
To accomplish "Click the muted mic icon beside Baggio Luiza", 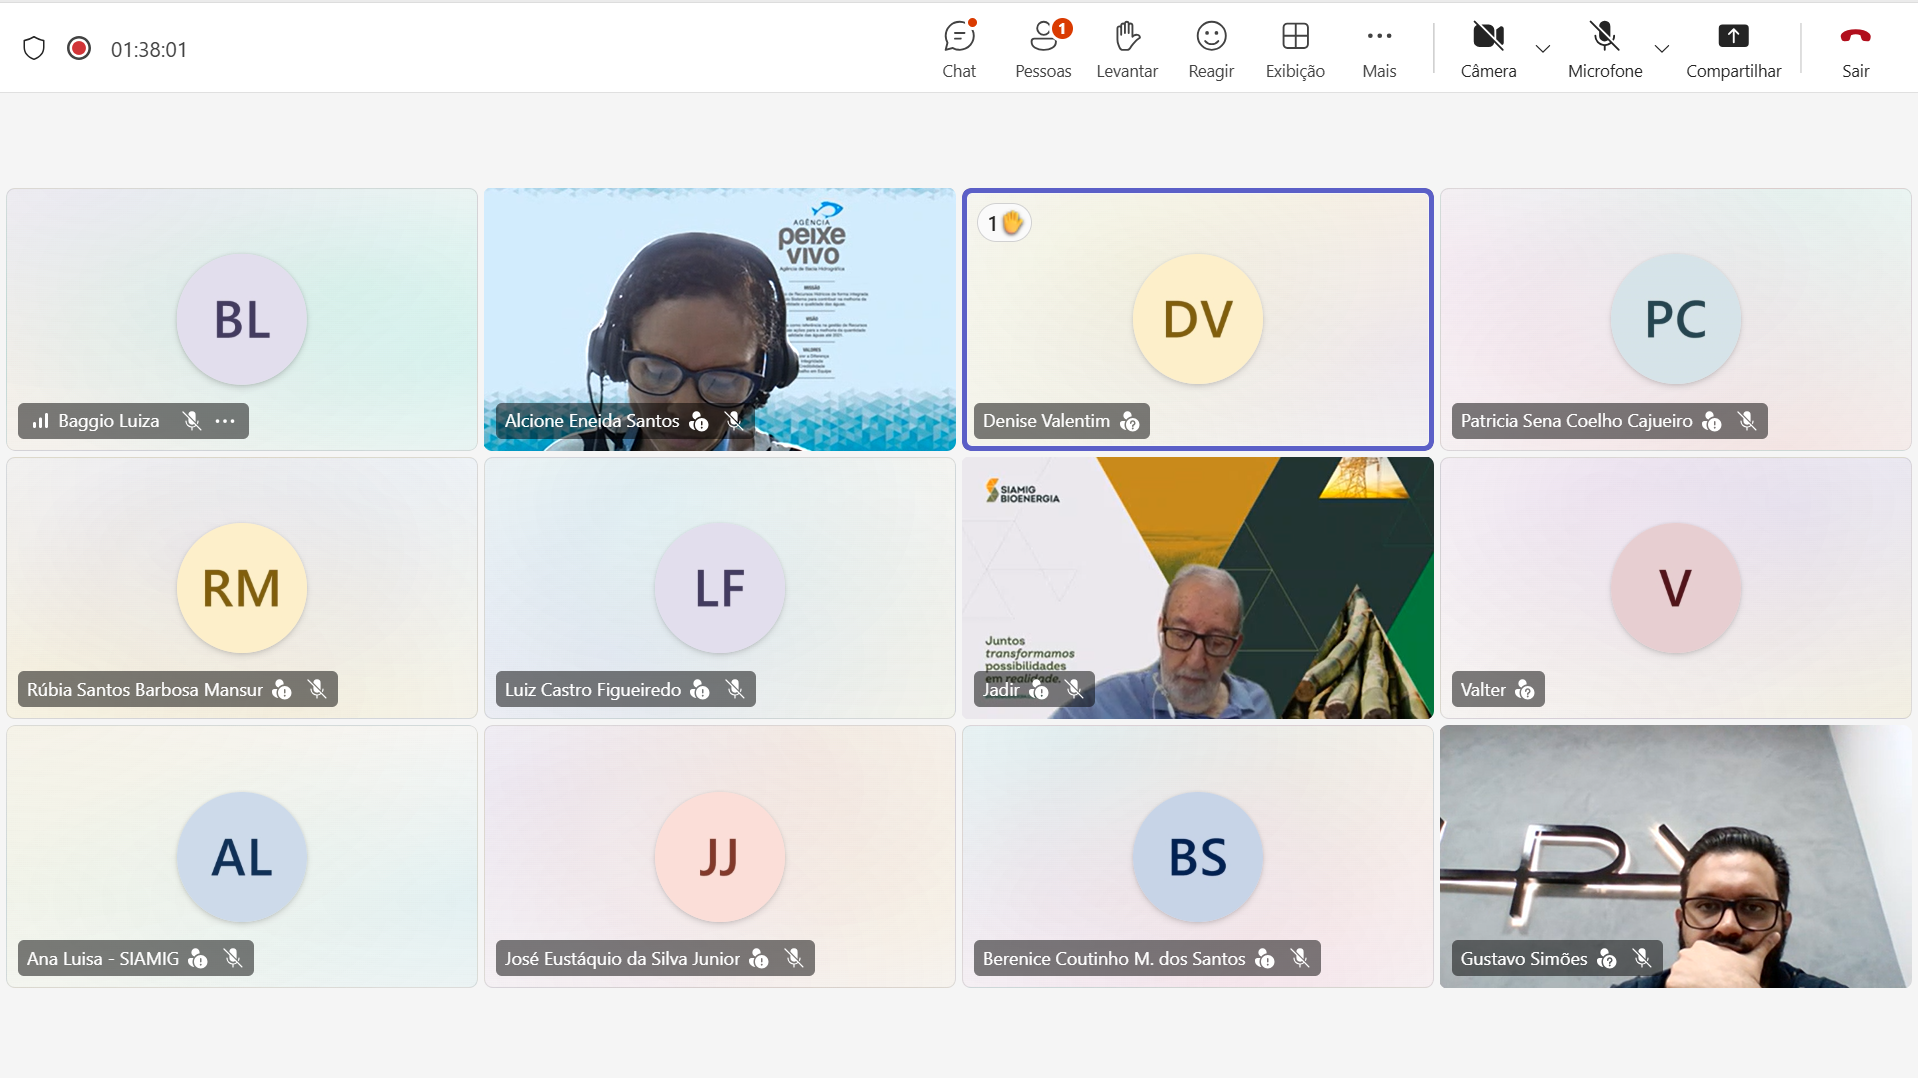I will point(192,421).
